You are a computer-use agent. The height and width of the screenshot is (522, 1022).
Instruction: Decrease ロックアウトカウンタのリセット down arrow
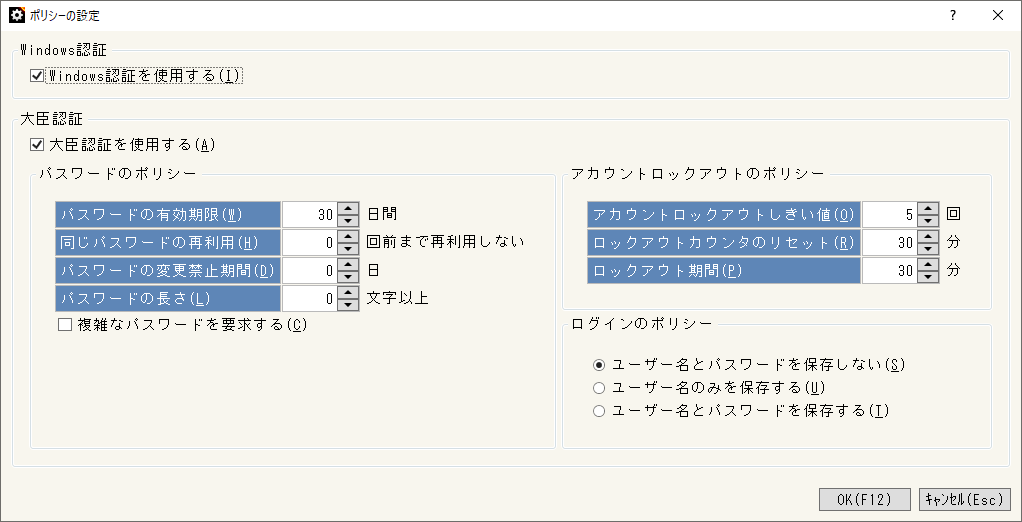coord(928,248)
